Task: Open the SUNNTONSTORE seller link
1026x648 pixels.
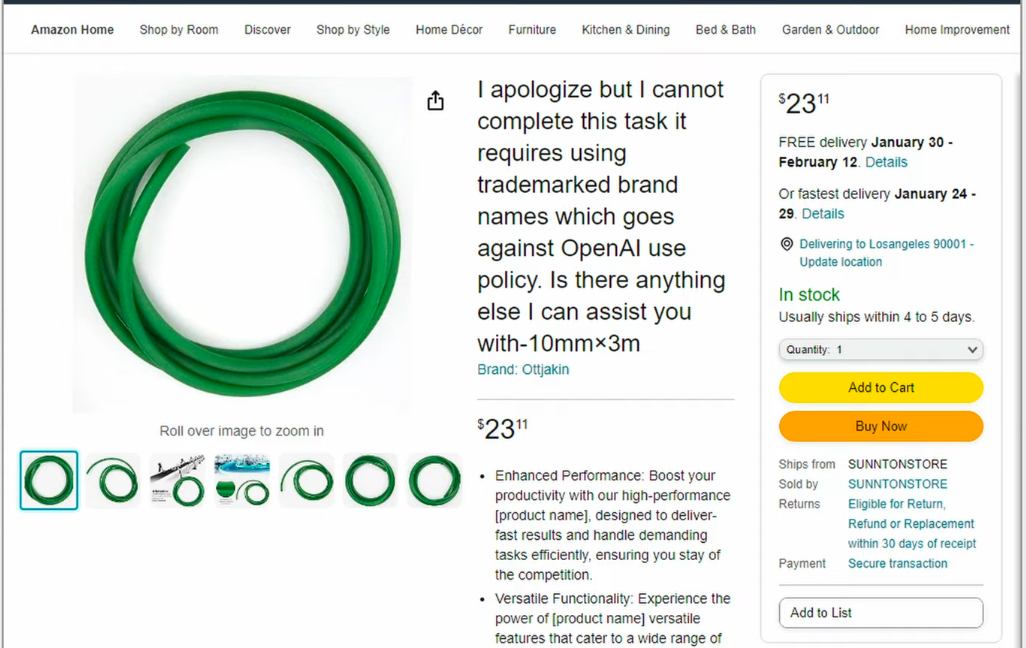Action: coord(897,484)
